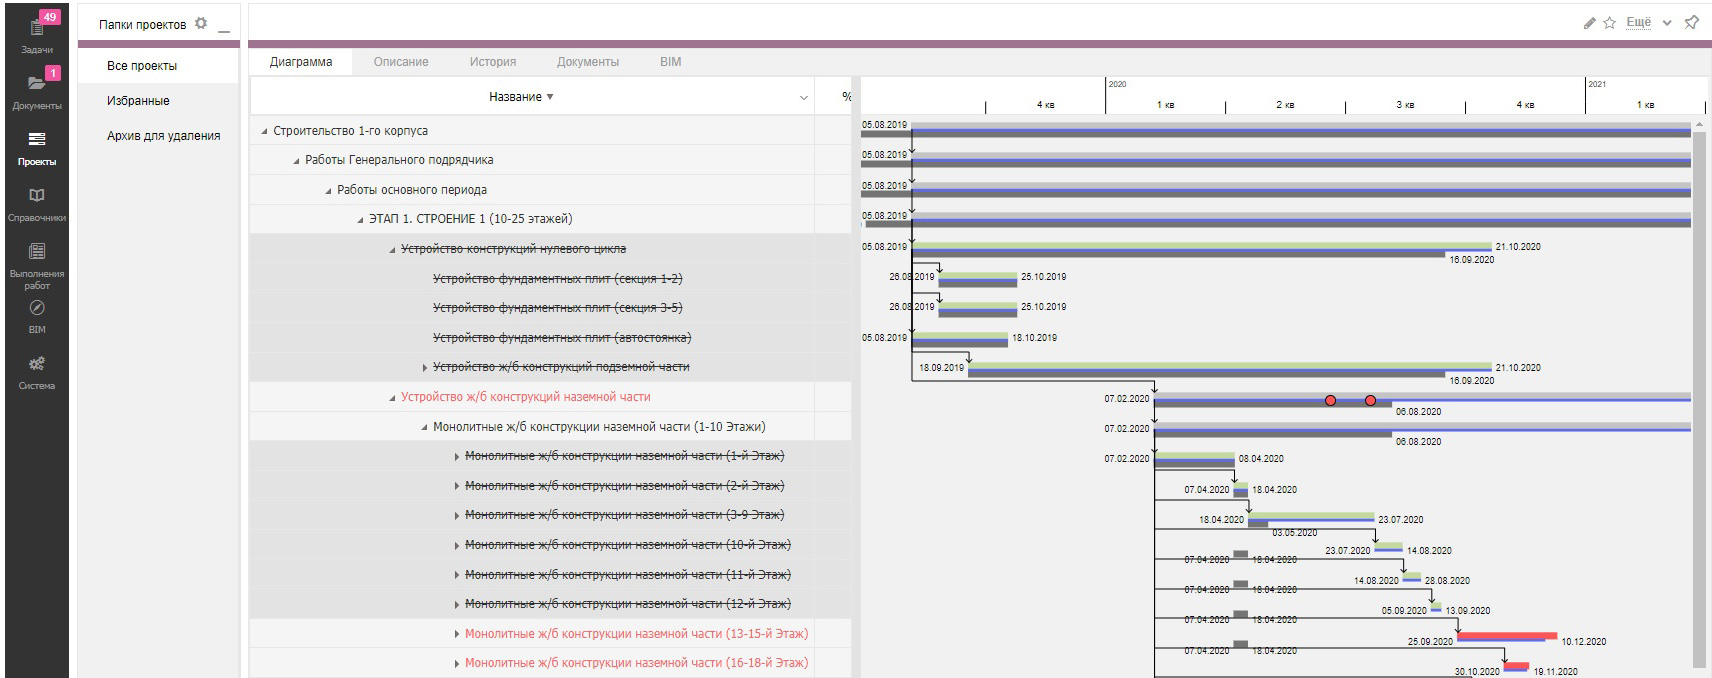Open the Справочники book icon
Screen dimensions: 1712x678
tap(37, 196)
